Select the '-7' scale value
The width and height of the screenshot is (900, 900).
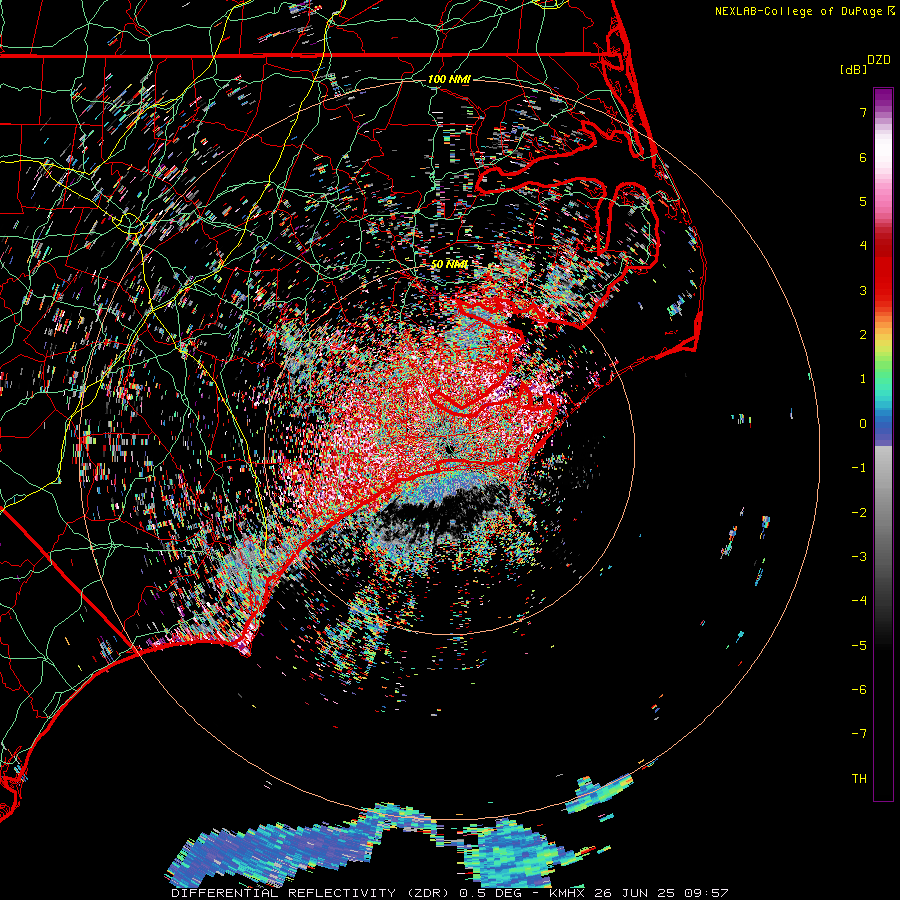[859, 734]
